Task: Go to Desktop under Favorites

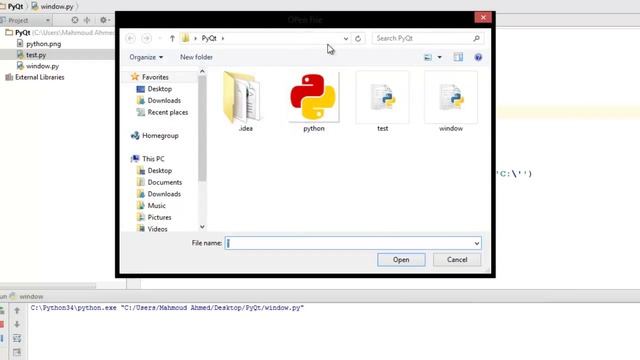Action: (160, 89)
